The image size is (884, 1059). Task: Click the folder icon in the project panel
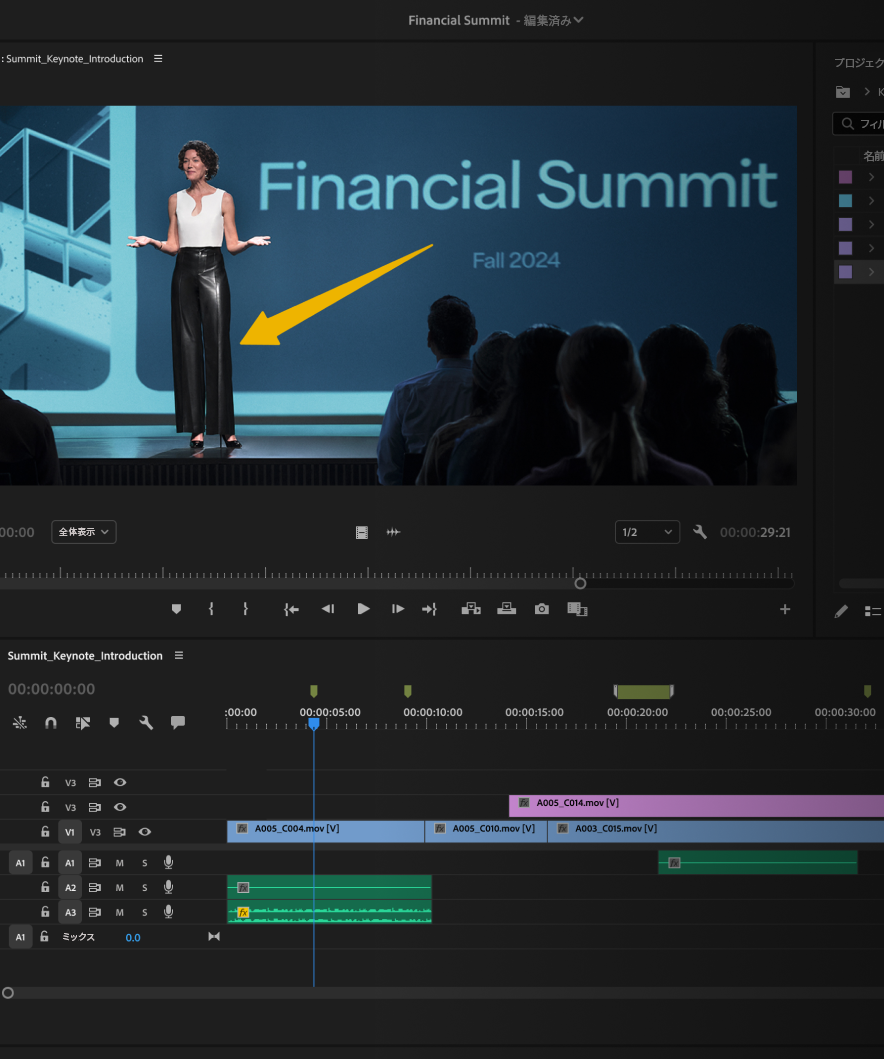(x=843, y=92)
